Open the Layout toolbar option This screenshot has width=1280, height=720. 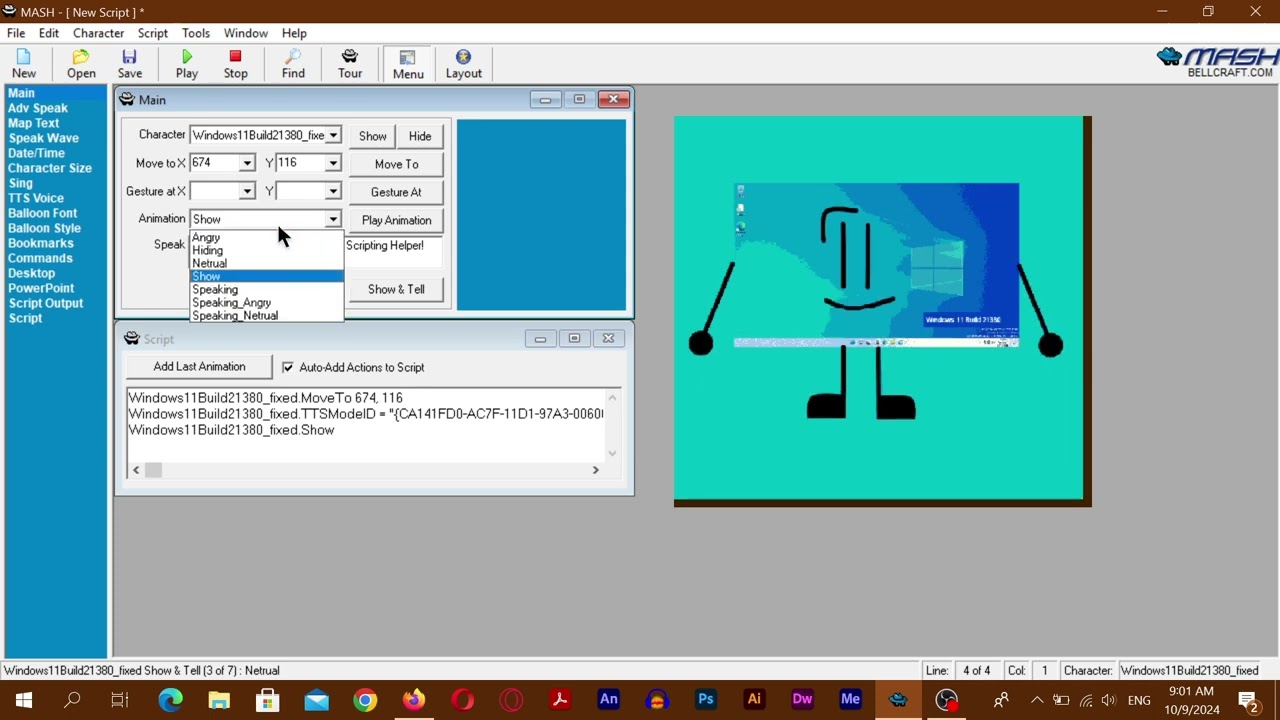(463, 64)
